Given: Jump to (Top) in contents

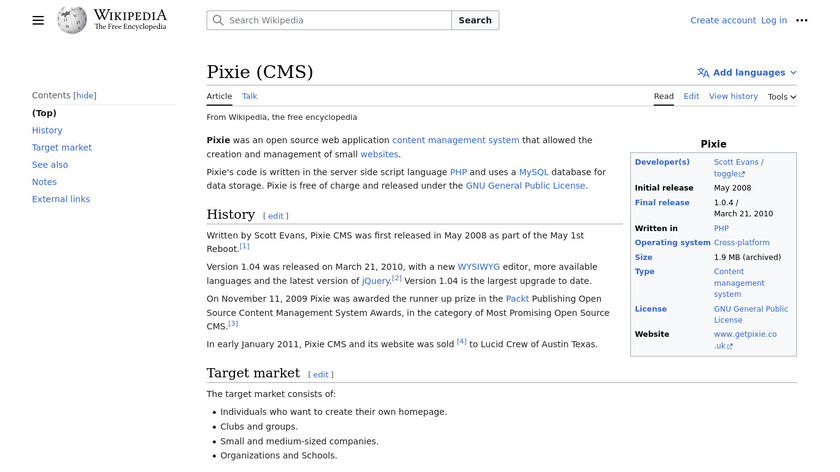Looking at the screenshot, I should pos(44,113).
